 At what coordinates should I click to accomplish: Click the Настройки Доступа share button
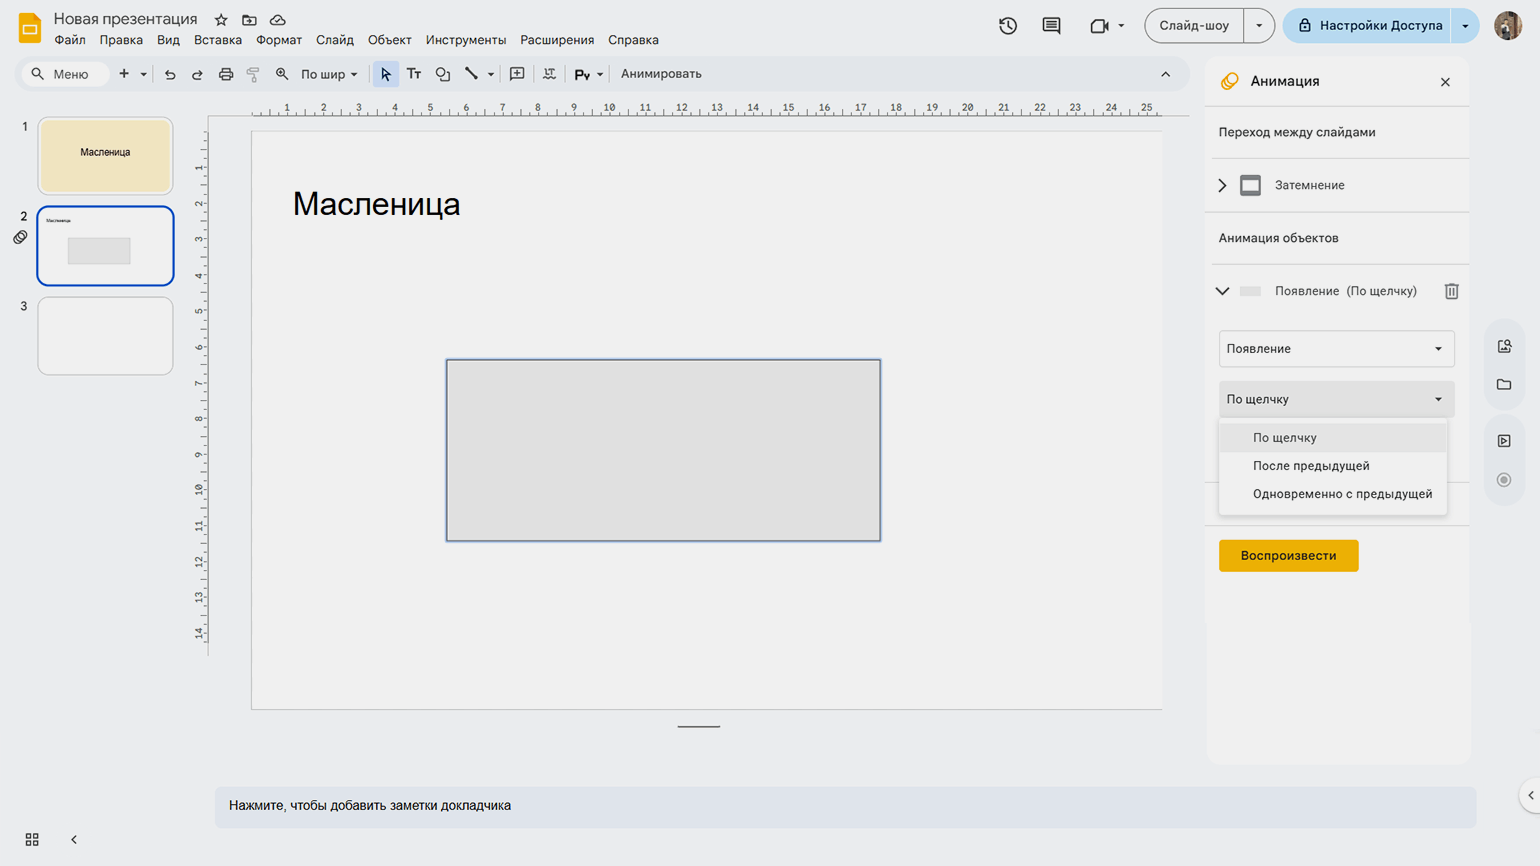pyautogui.click(x=1369, y=26)
